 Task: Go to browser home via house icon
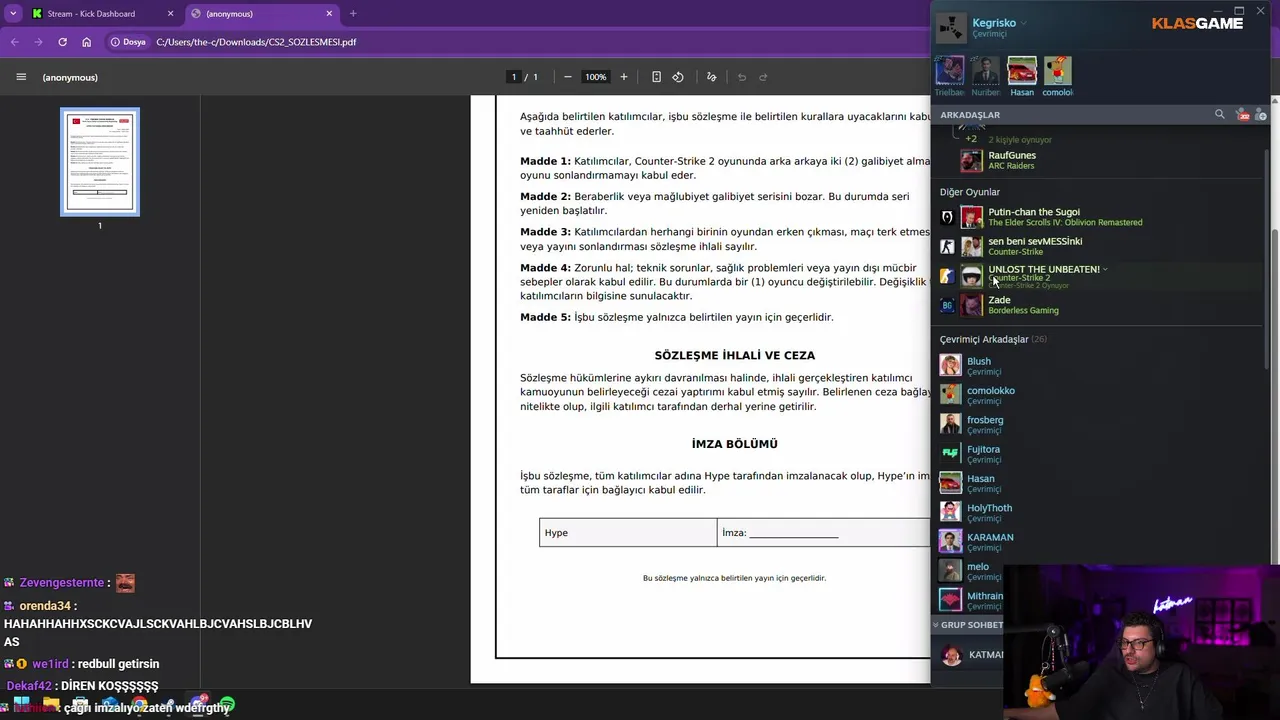click(87, 42)
